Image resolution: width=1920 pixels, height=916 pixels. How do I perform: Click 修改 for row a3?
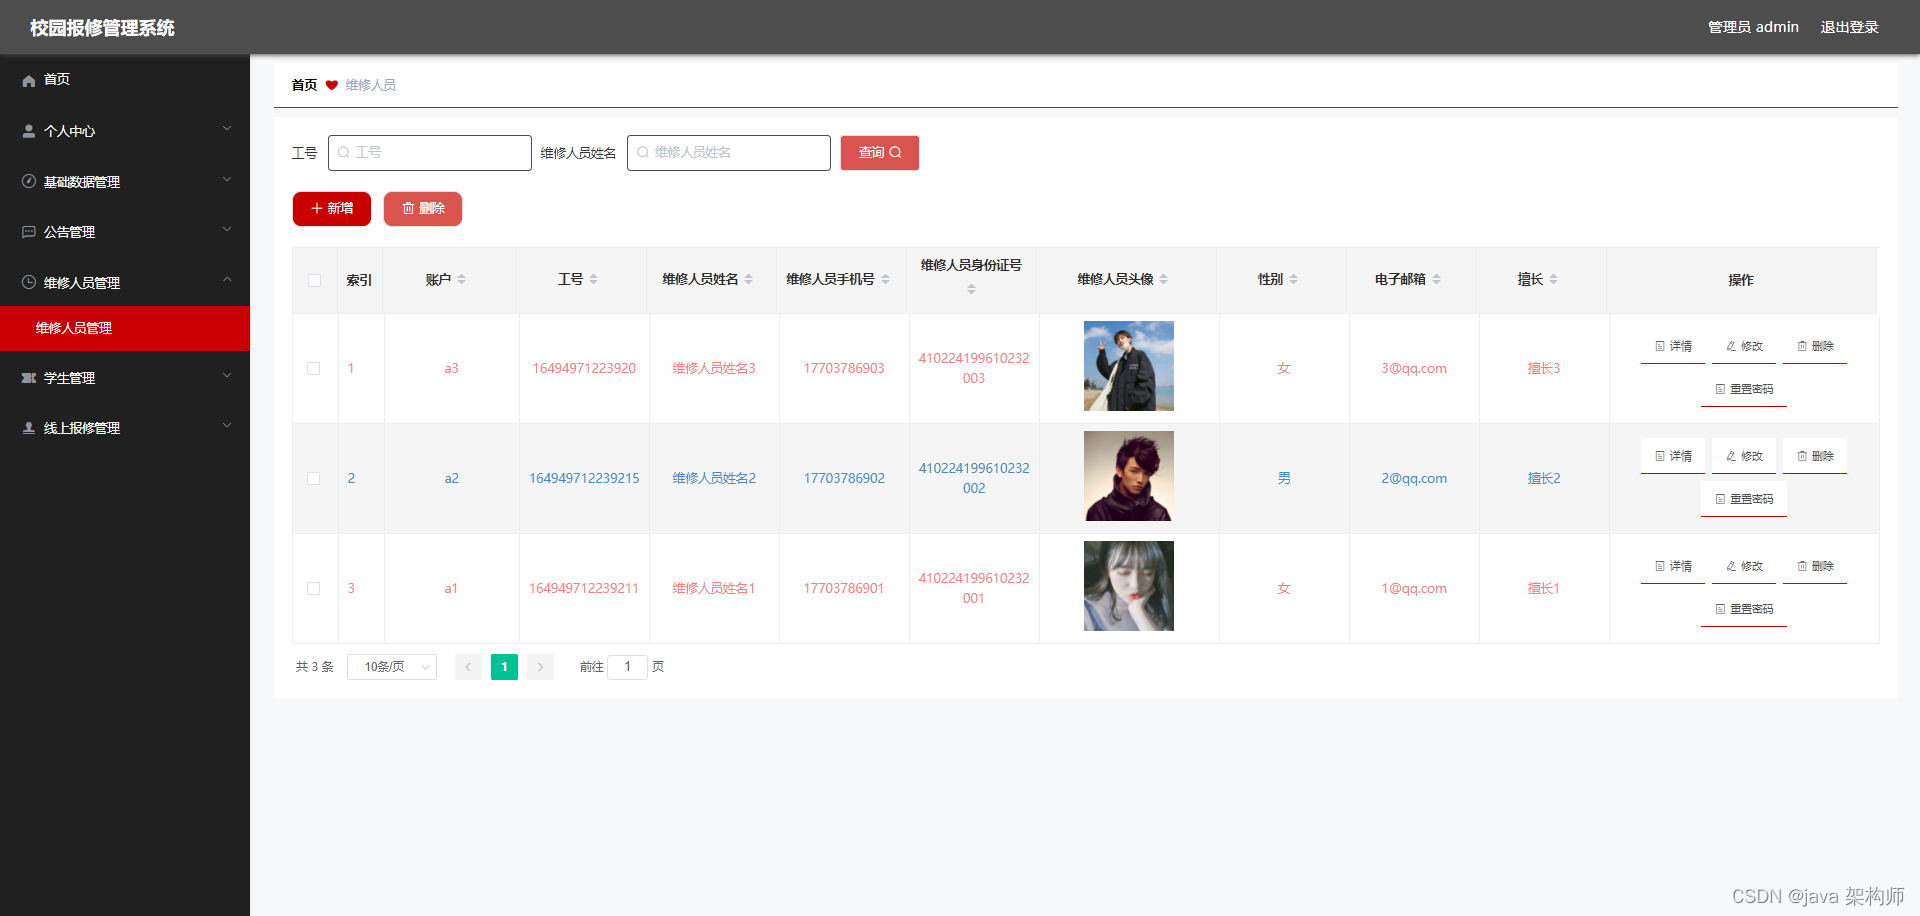[x=1744, y=346]
